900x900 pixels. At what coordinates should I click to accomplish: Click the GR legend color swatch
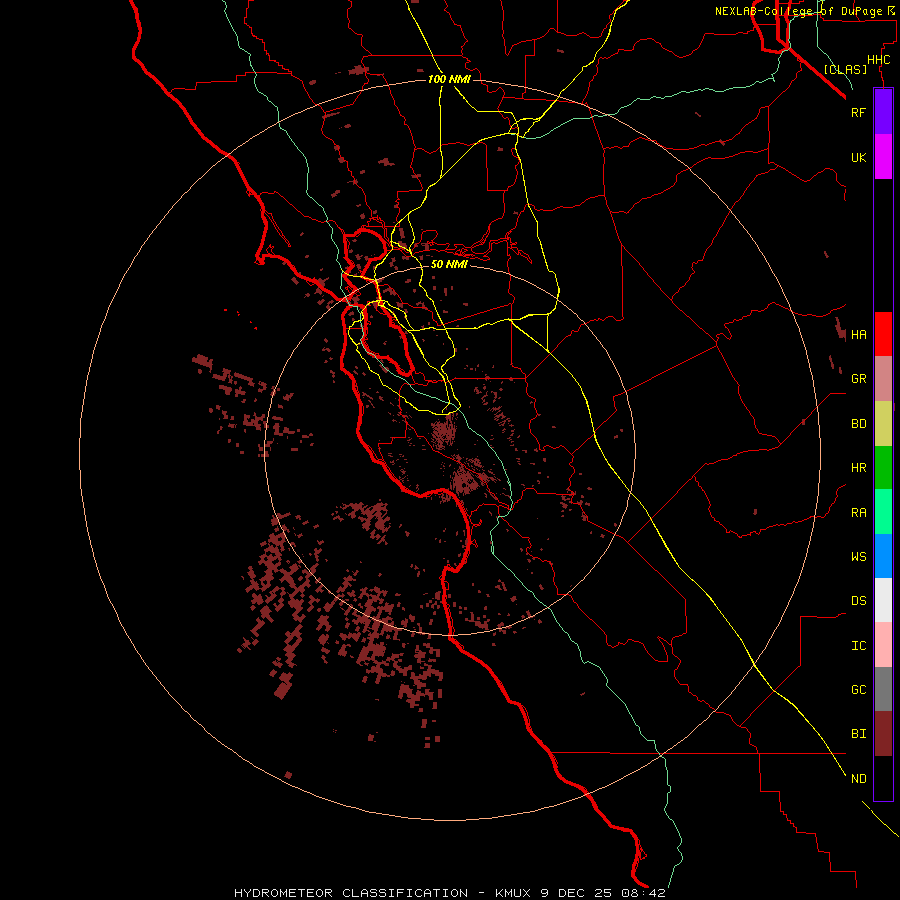click(883, 379)
